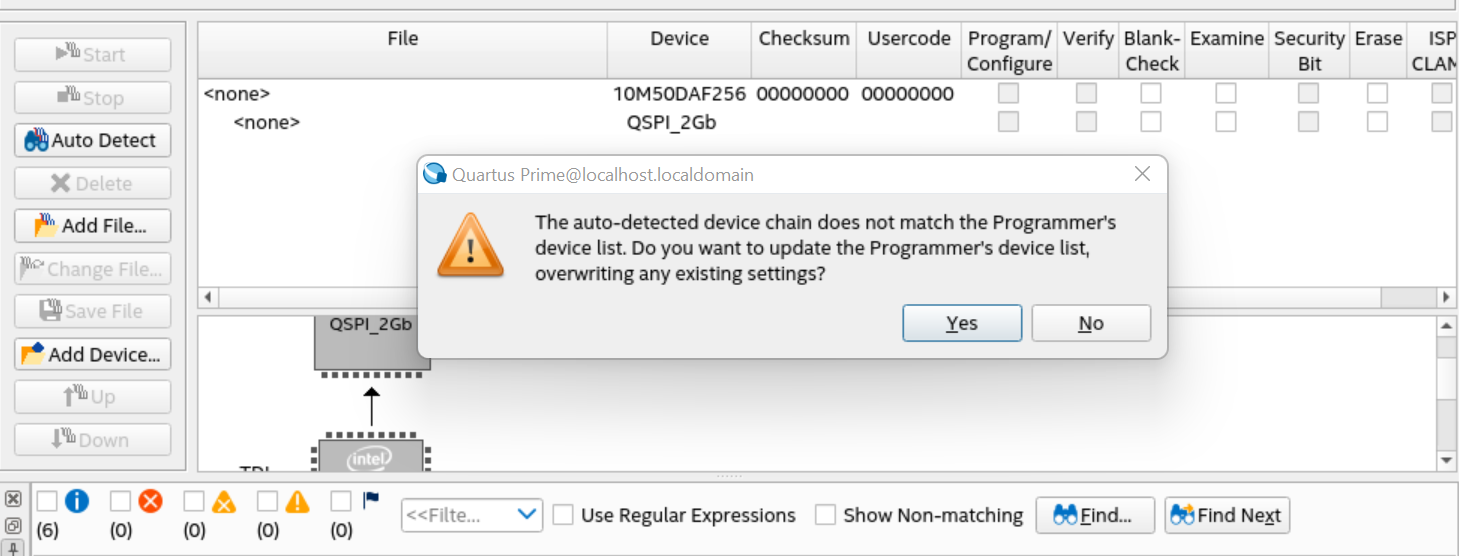
Task: Click the File column header
Action: pos(402,39)
